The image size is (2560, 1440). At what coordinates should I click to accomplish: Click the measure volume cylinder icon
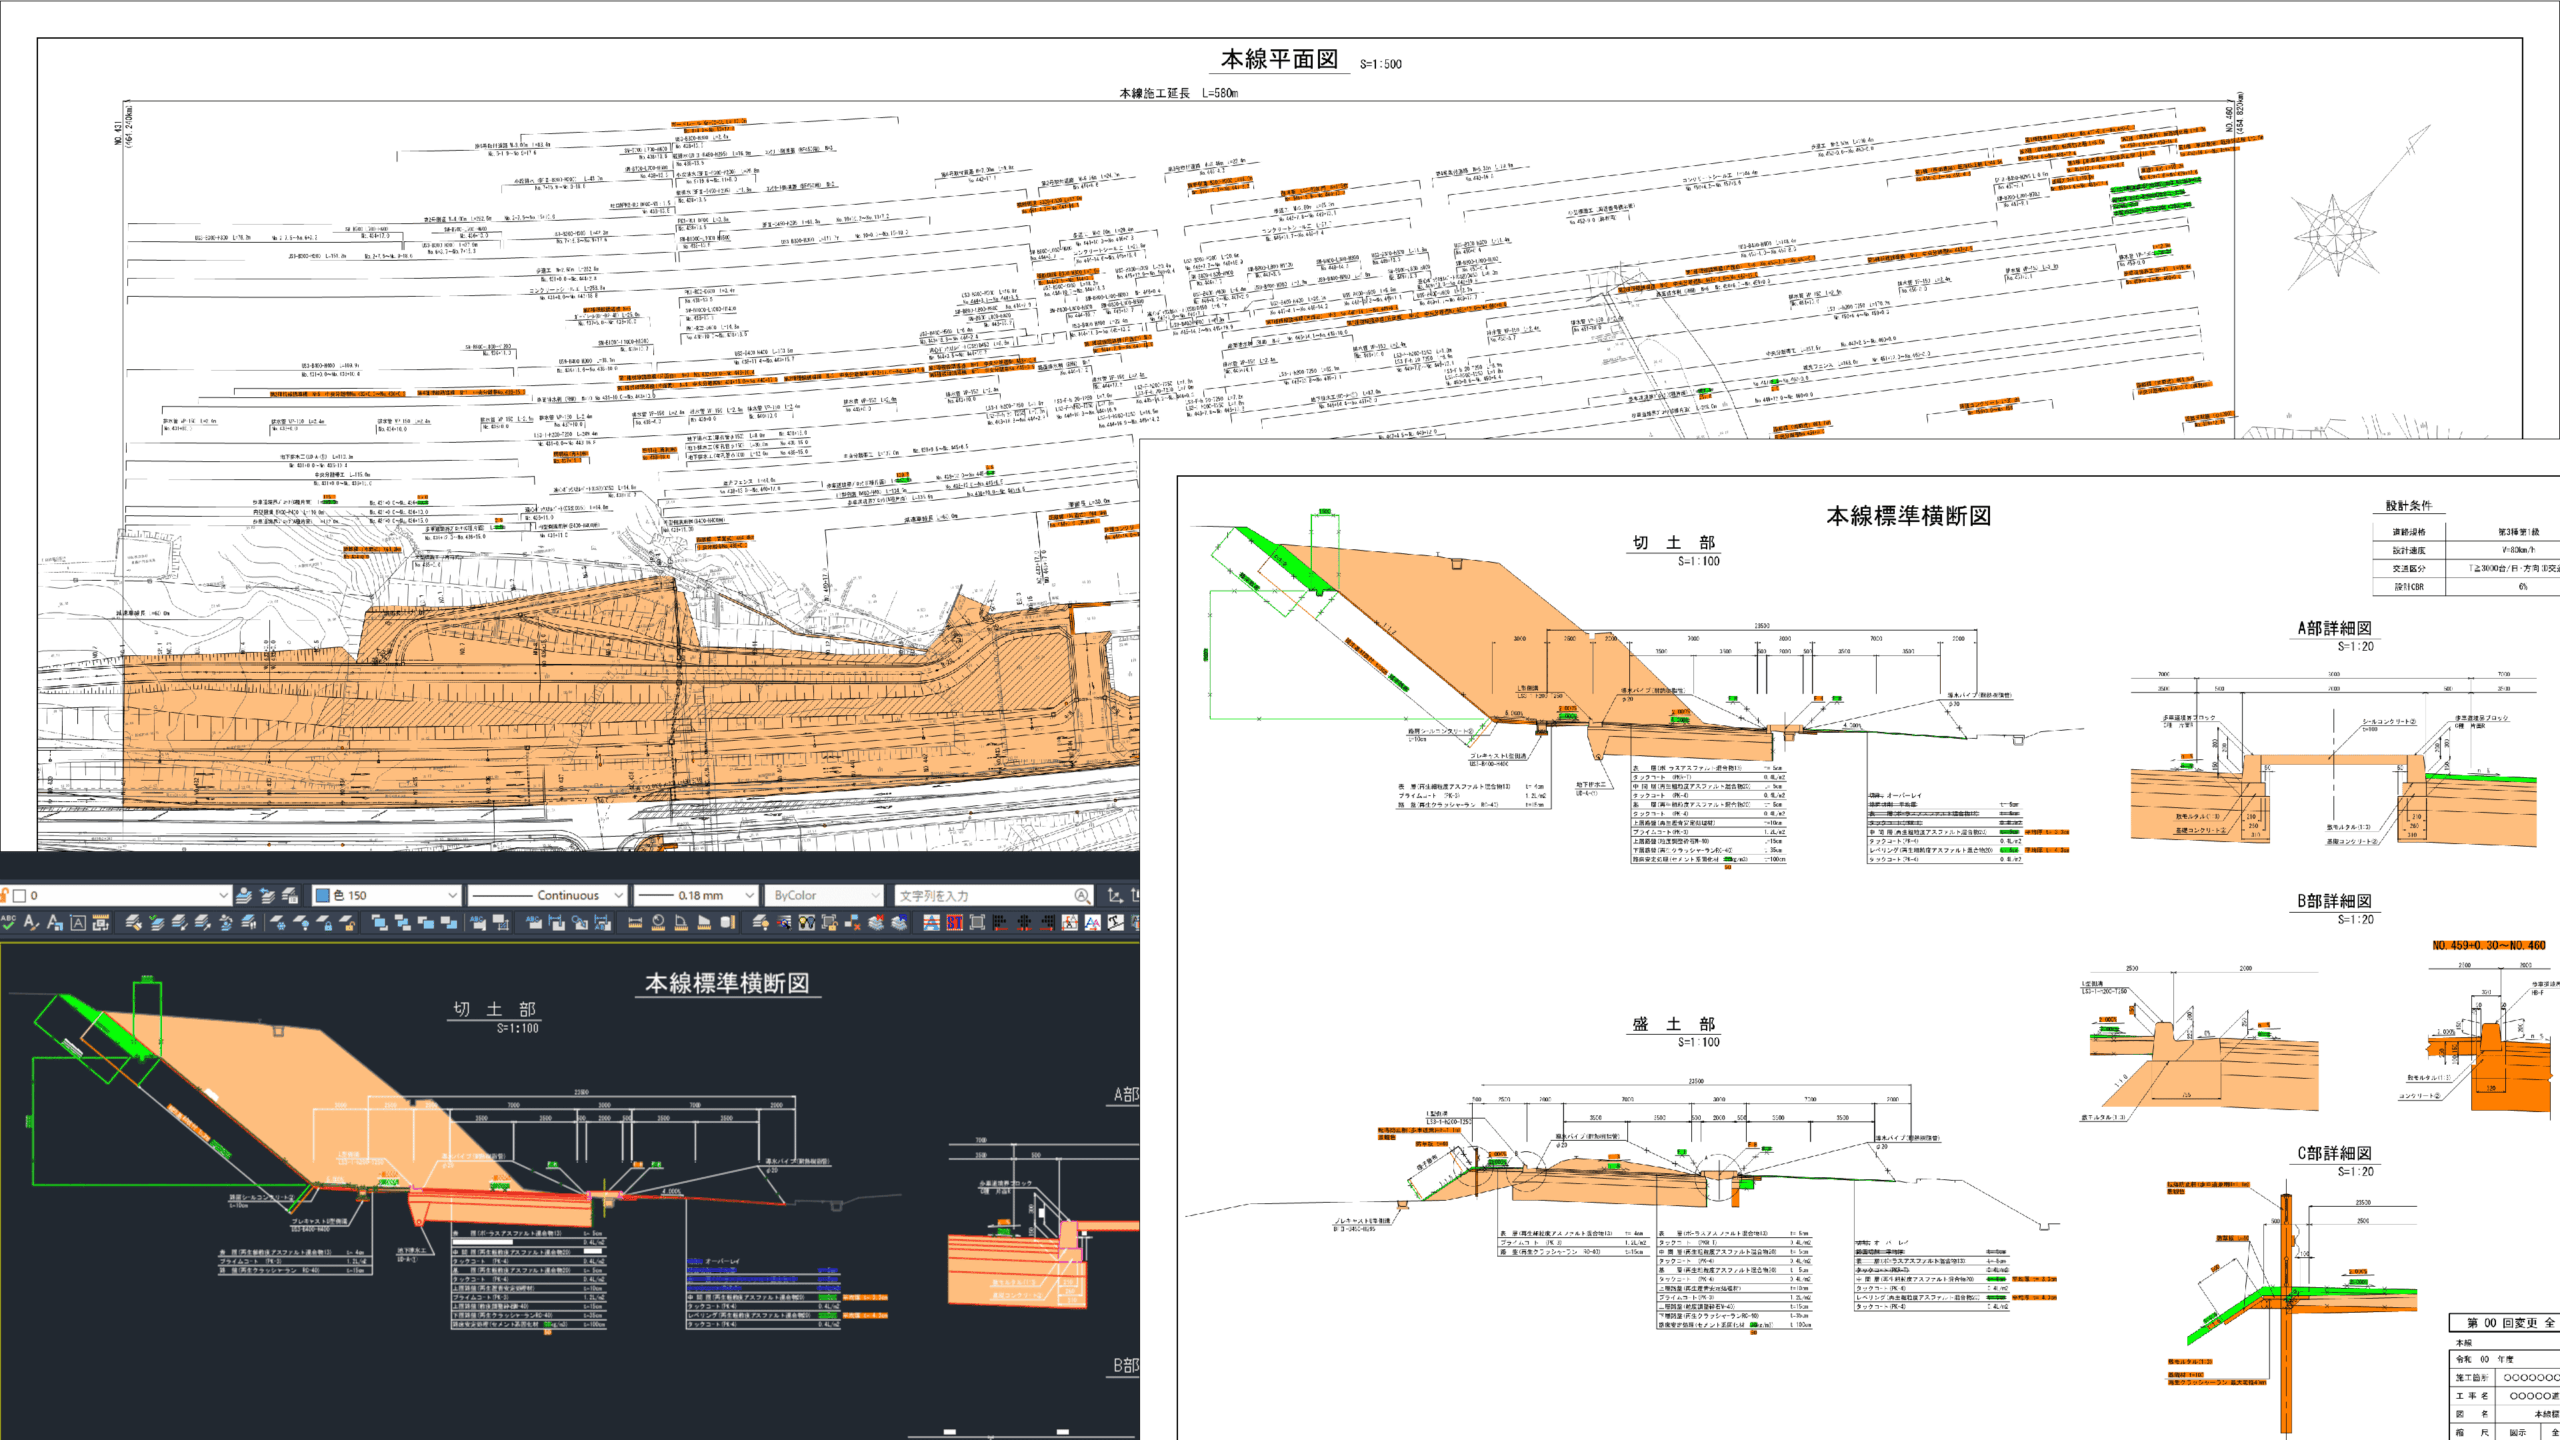coord(727,922)
